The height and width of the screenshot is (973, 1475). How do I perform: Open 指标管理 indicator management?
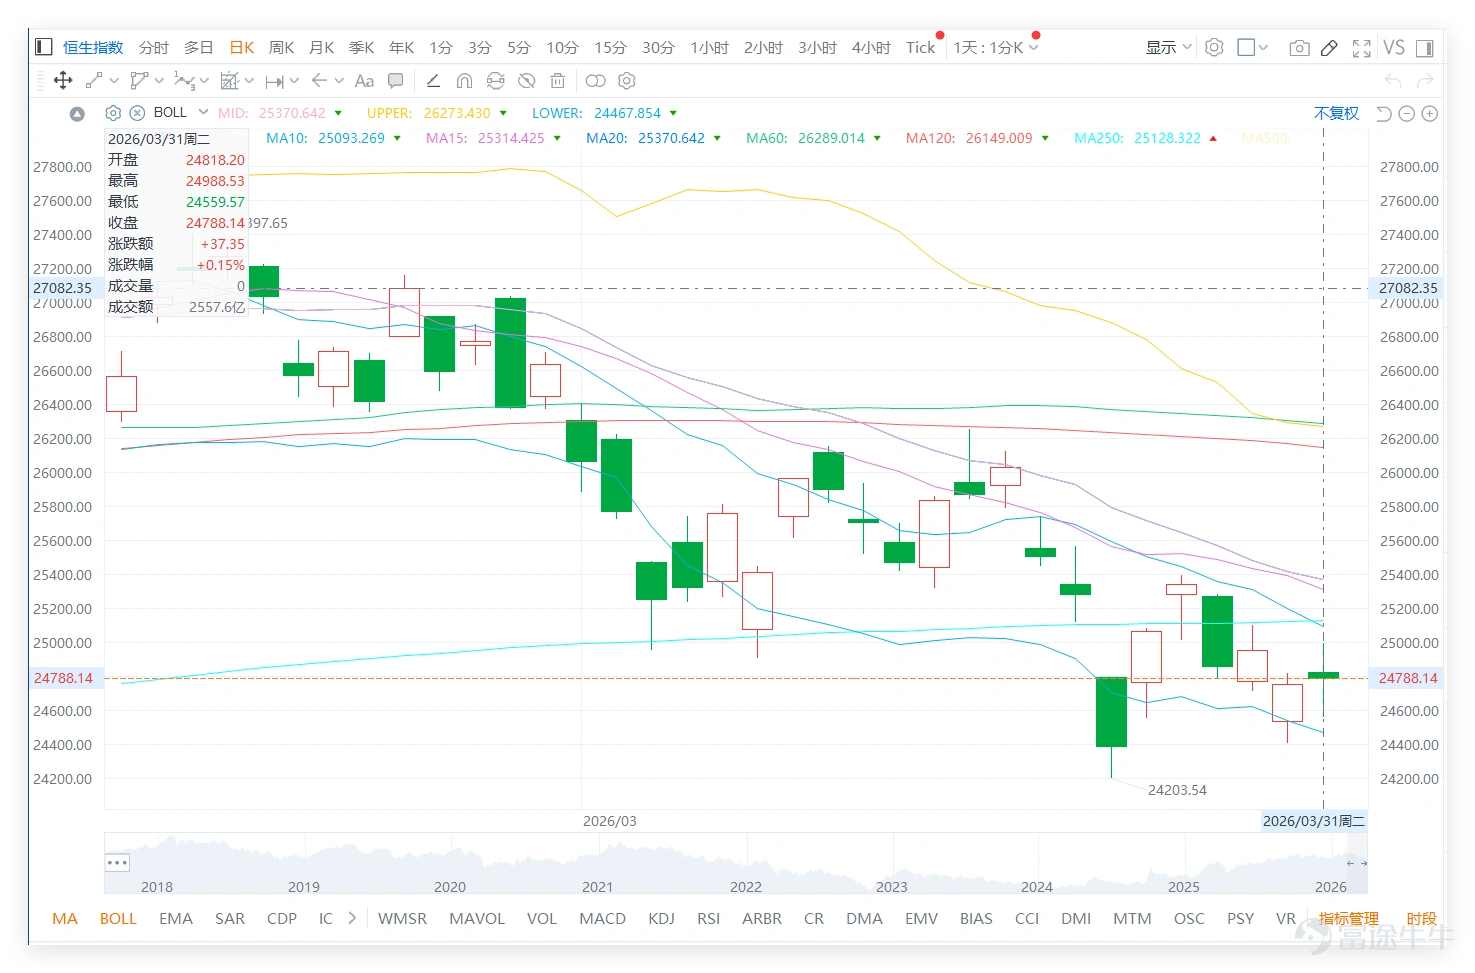pyautogui.click(x=1348, y=918)
